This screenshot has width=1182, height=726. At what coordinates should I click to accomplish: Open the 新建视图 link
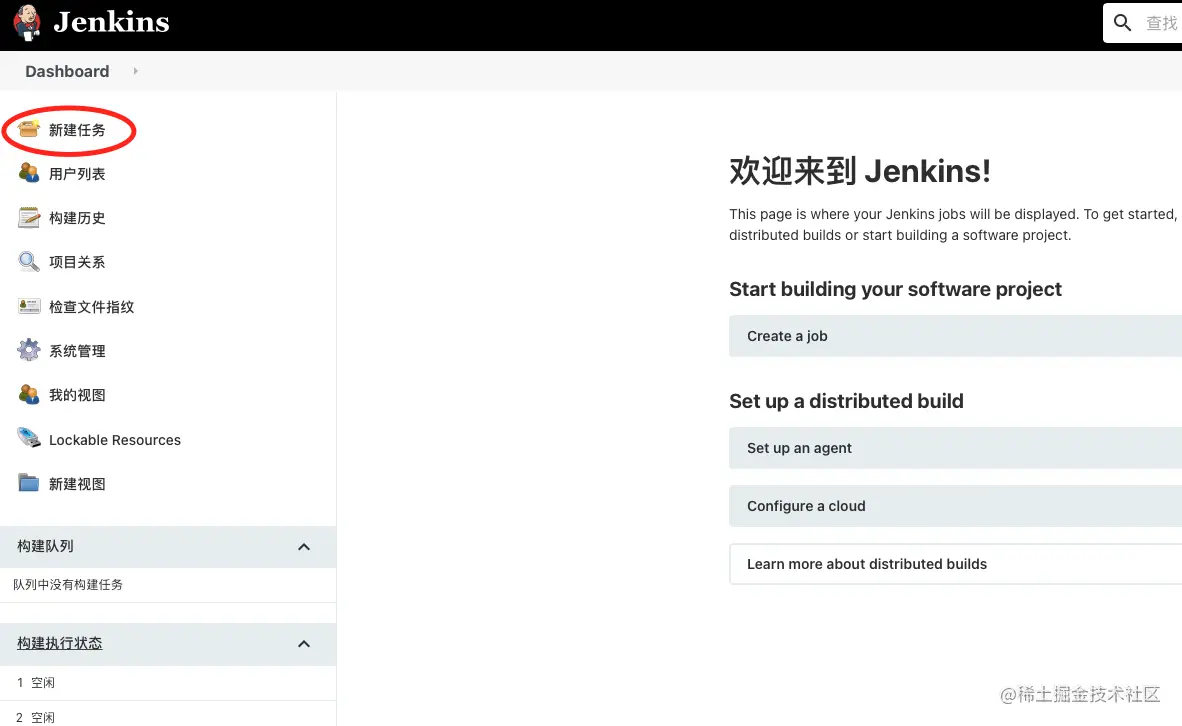coord(77,484)
